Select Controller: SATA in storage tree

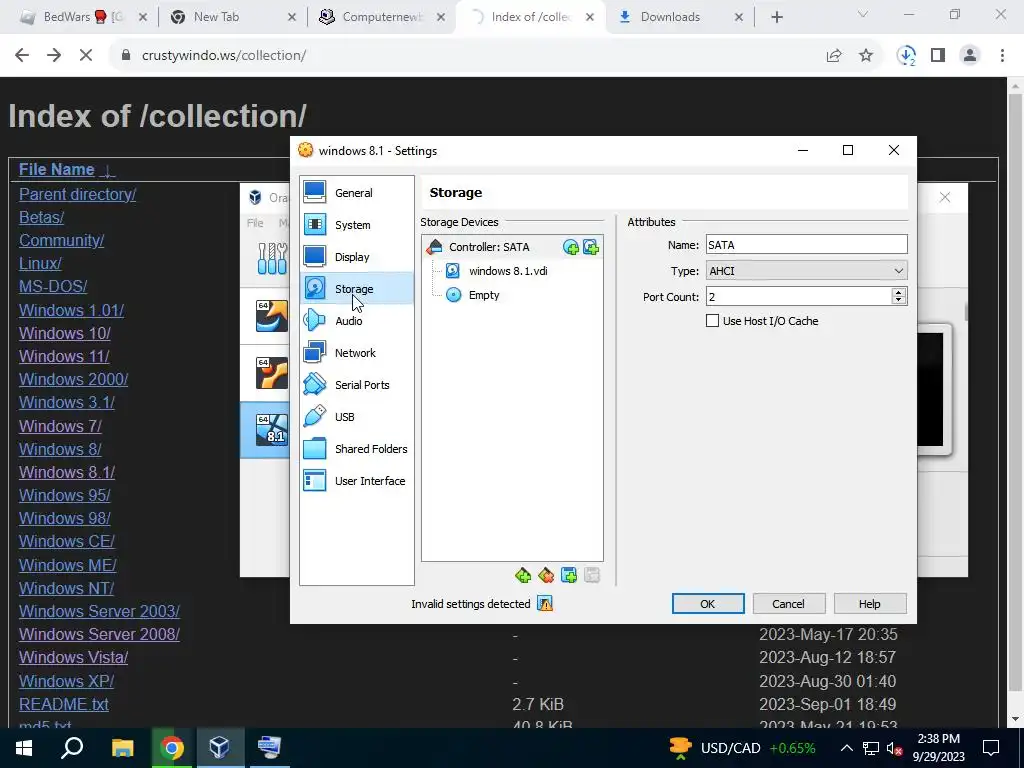(x=489, y=247)
